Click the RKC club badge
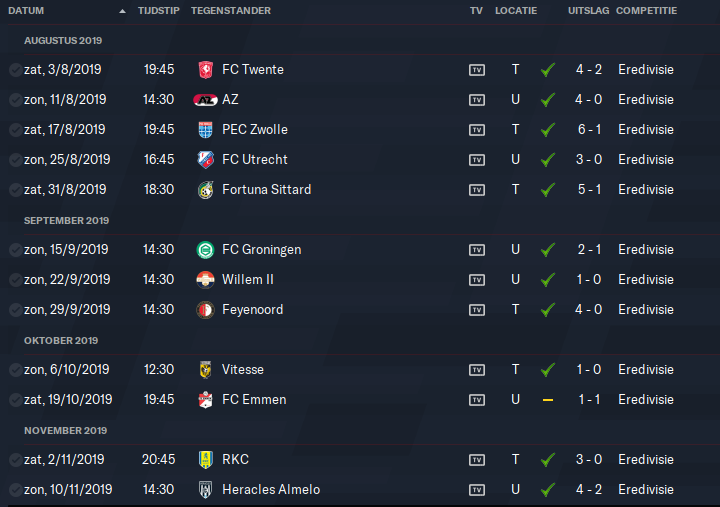Viewport: 720px width, 507px height. click(x=205, y=460)
